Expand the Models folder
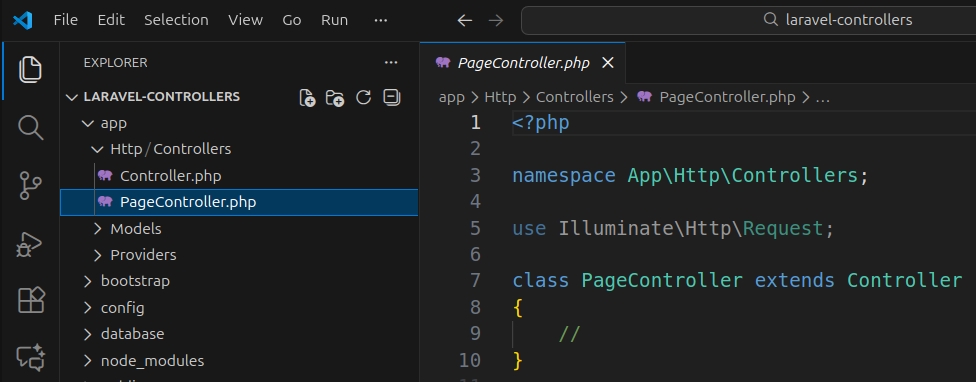Screen dimensions: 976x382 click(239, 229)
